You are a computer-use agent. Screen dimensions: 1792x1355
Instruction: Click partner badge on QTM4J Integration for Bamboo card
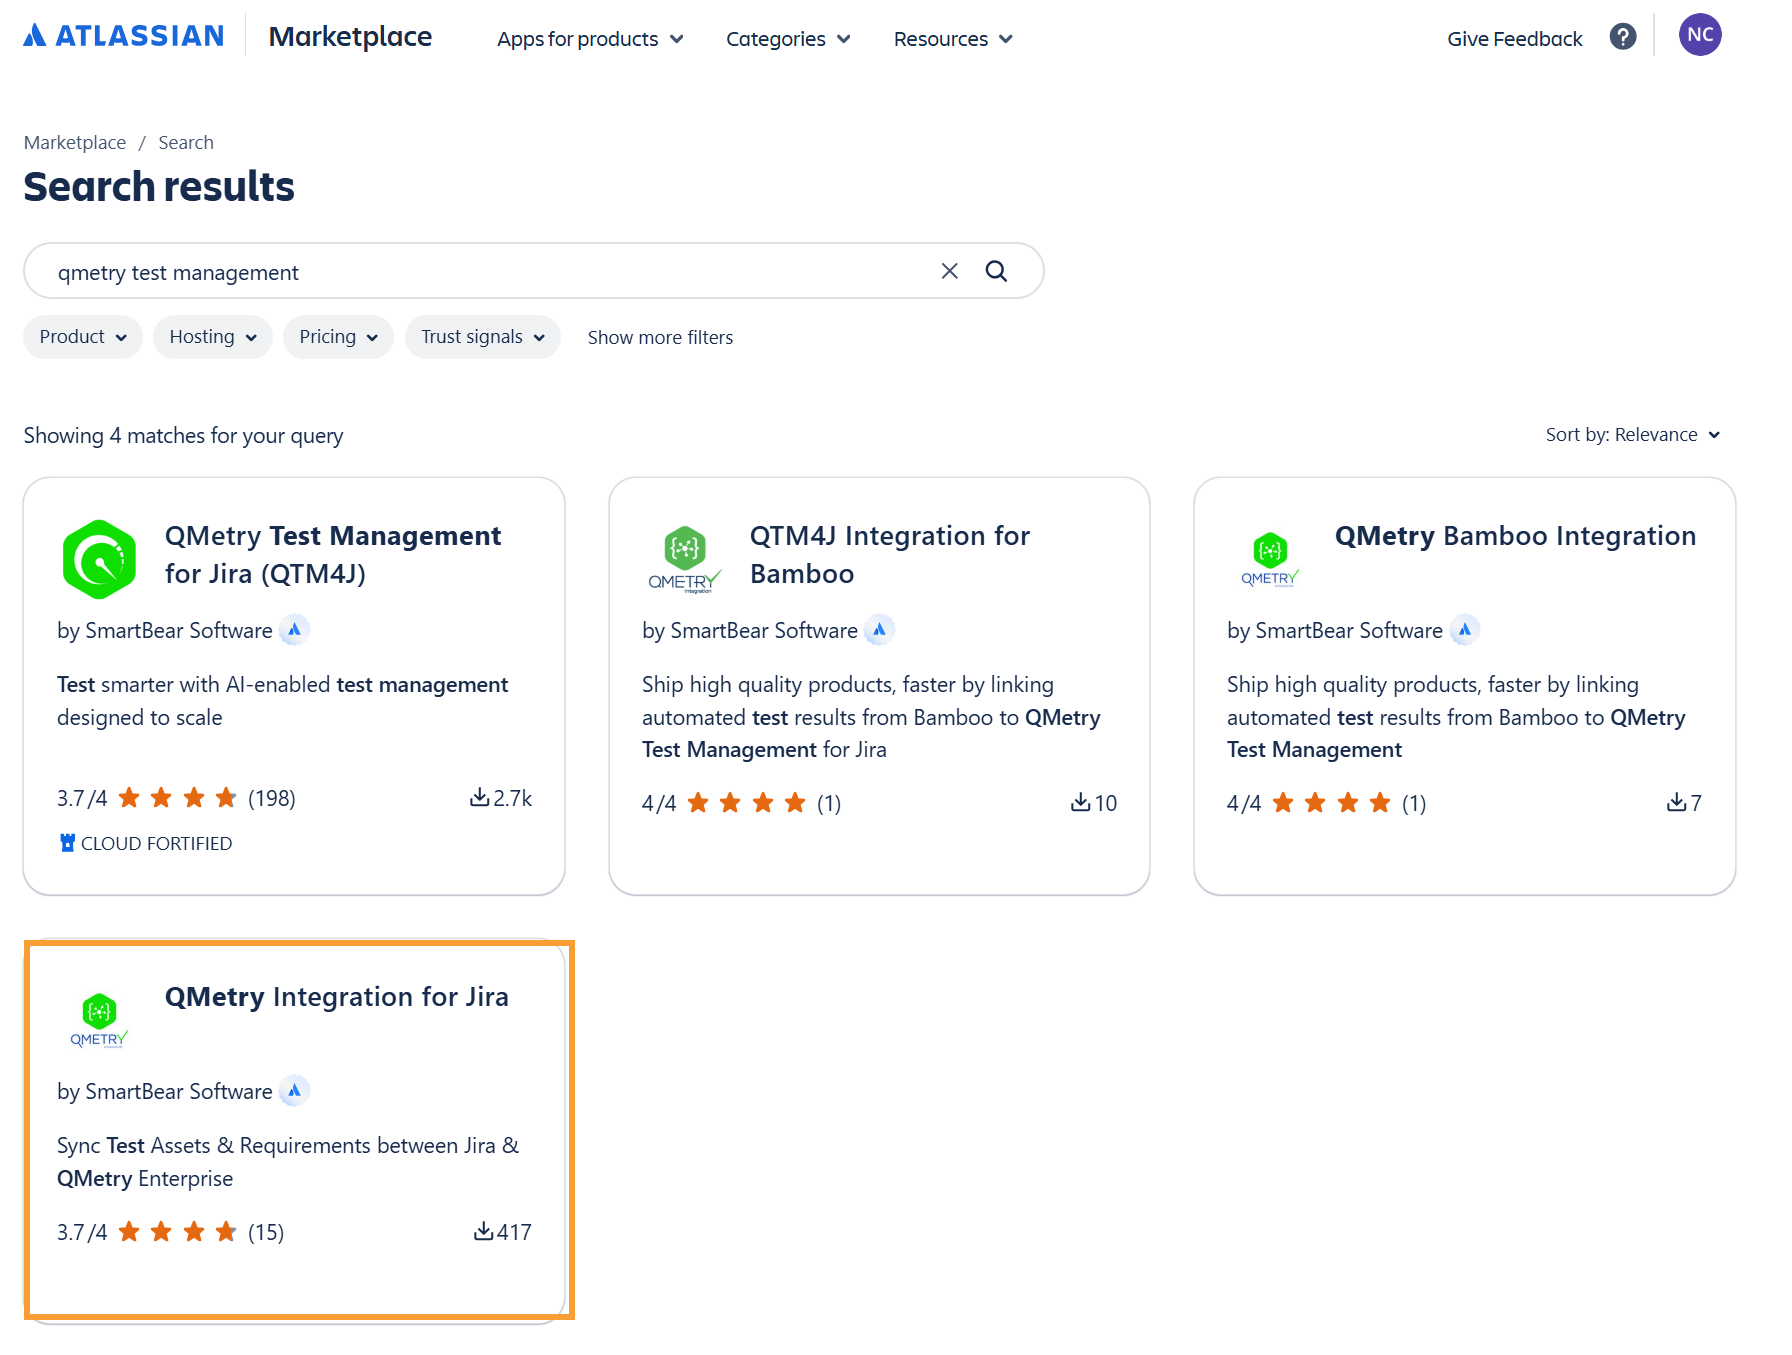[x=879, y=630]
